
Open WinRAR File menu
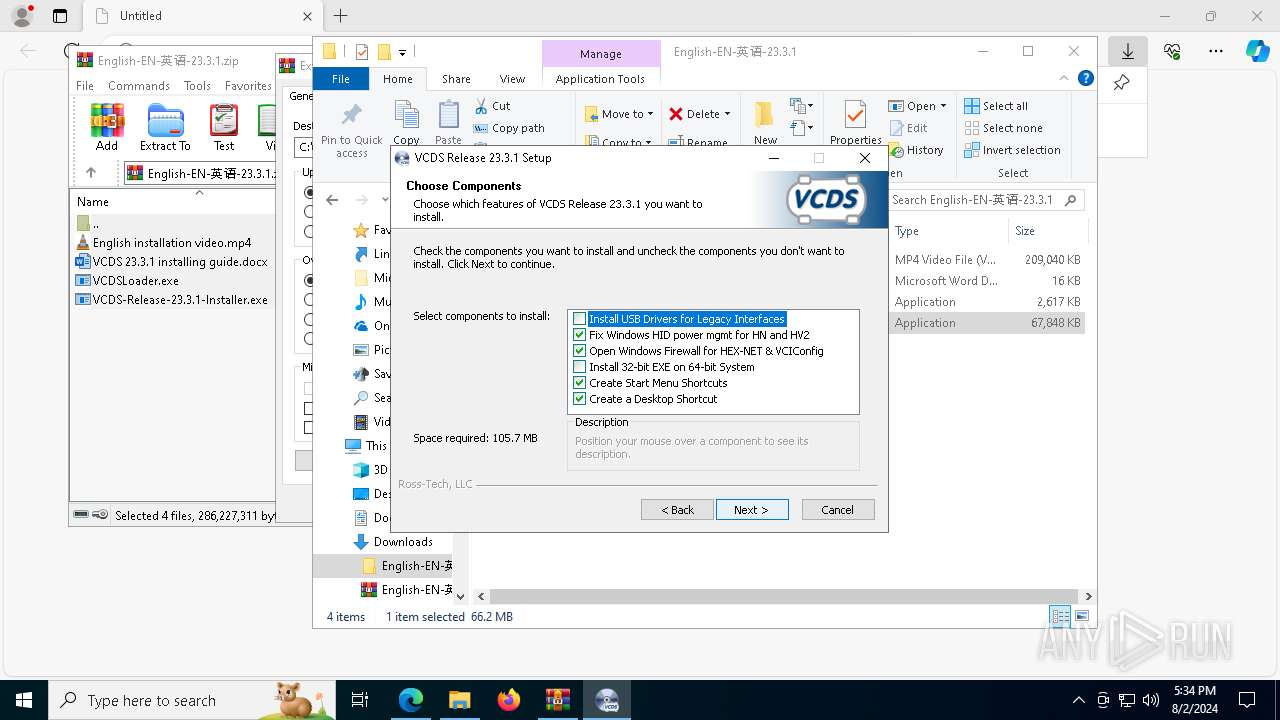point(85,86)
